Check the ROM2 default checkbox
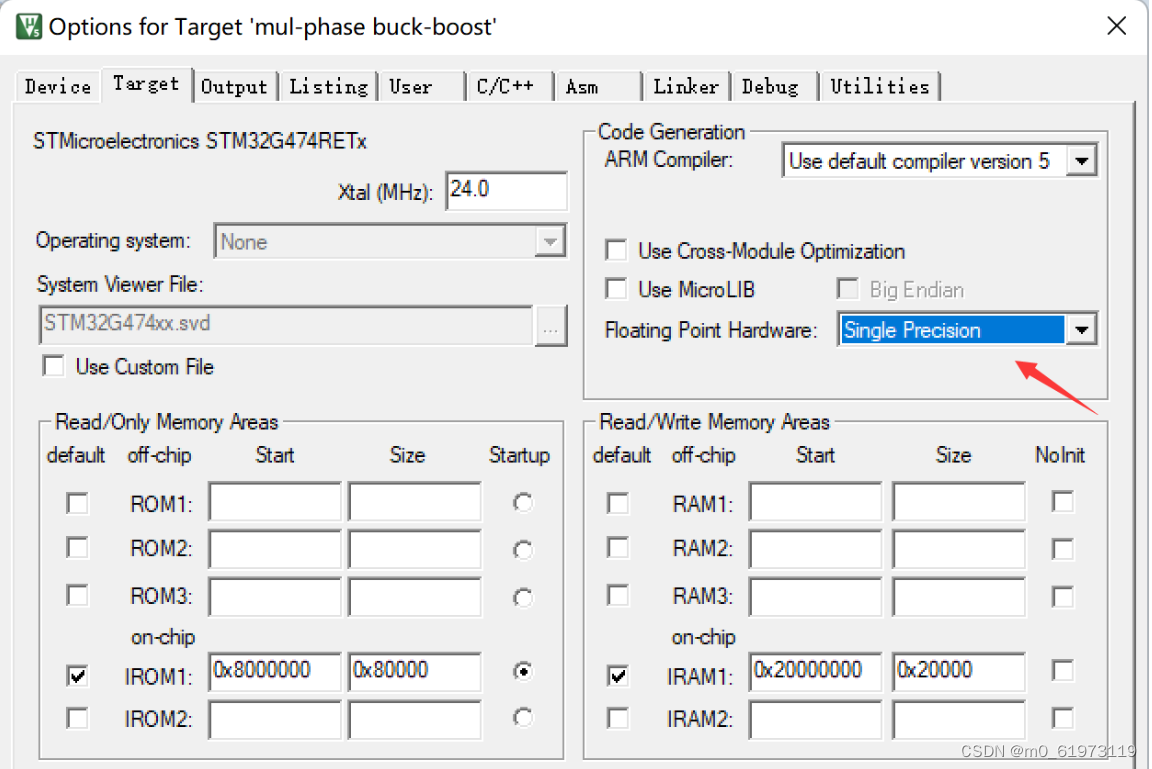The width and height of the screenshot is (1152, 769). click(77, 547)
